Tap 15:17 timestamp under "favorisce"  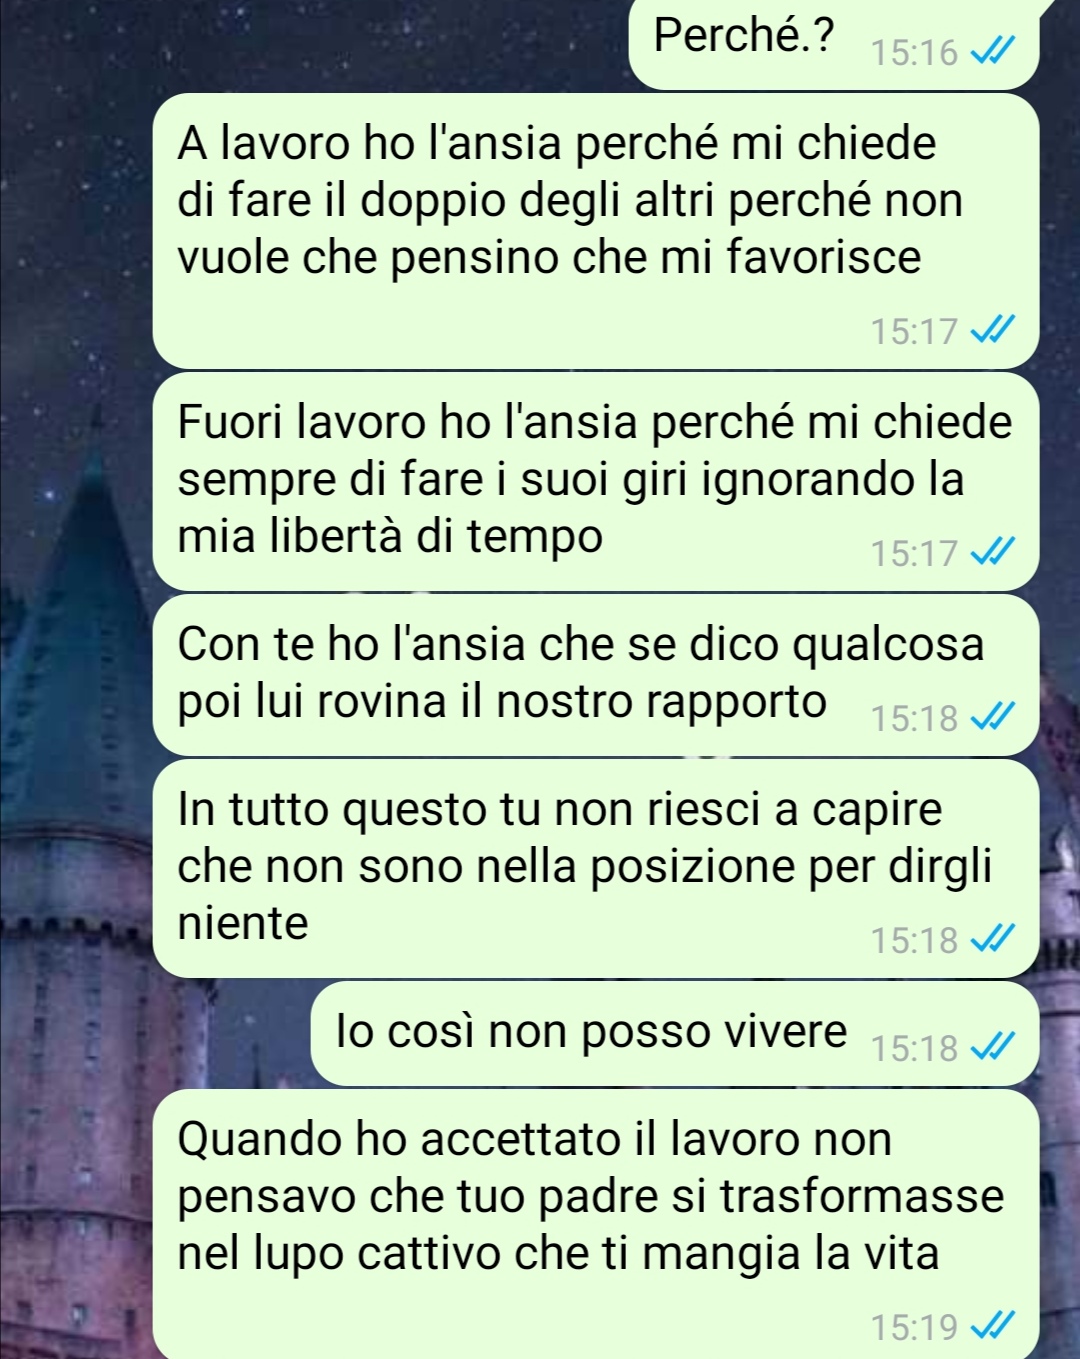(x=914, y=331)
